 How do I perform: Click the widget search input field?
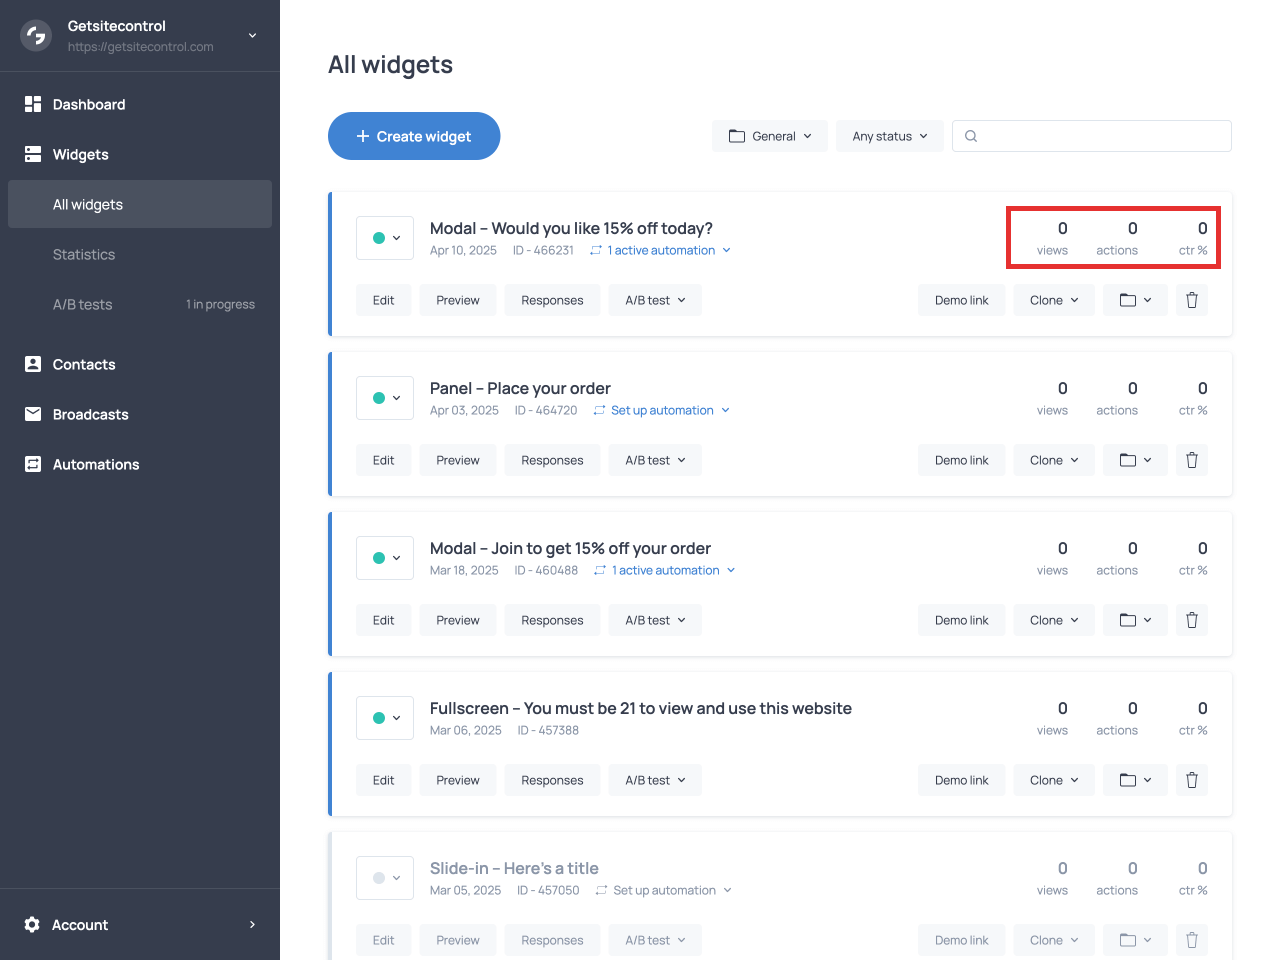(x=1100, y=136)
